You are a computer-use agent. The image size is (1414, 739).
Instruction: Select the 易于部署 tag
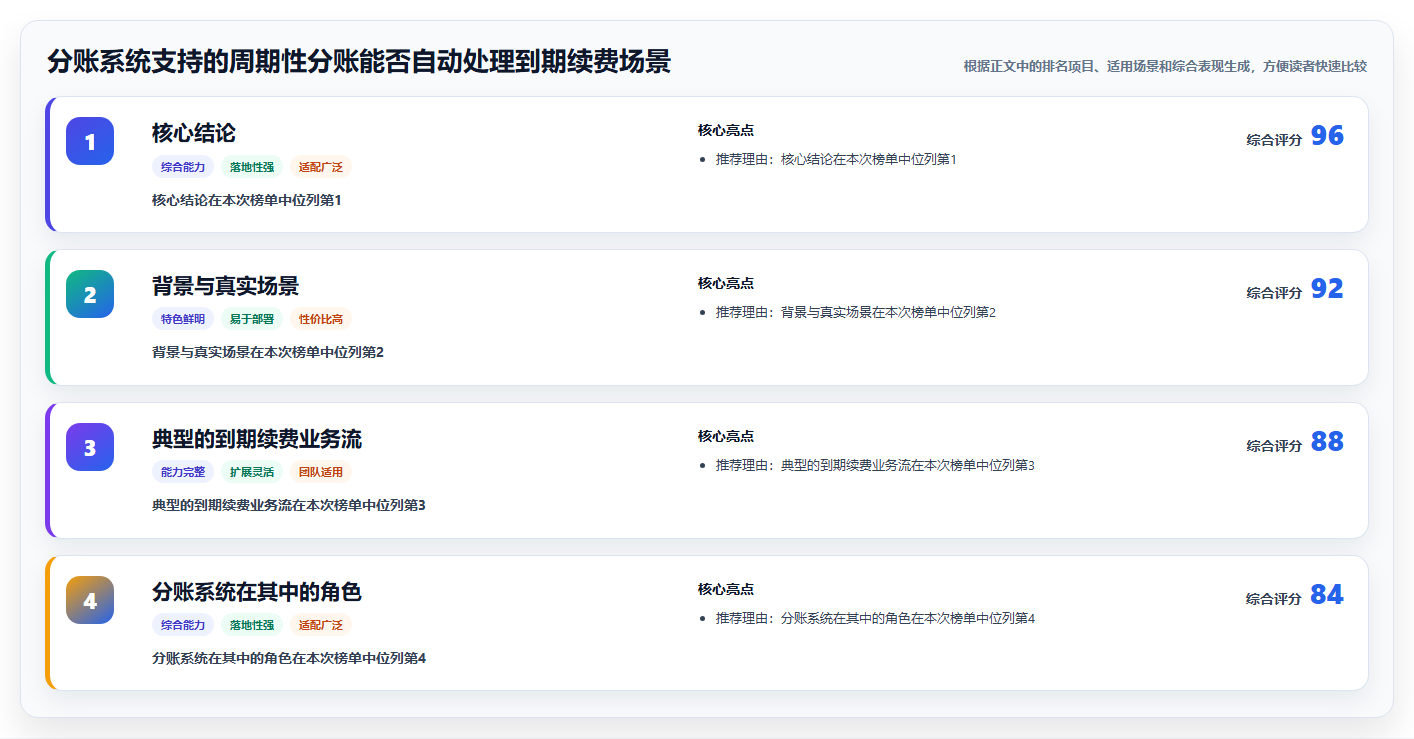tap(252, 320)
